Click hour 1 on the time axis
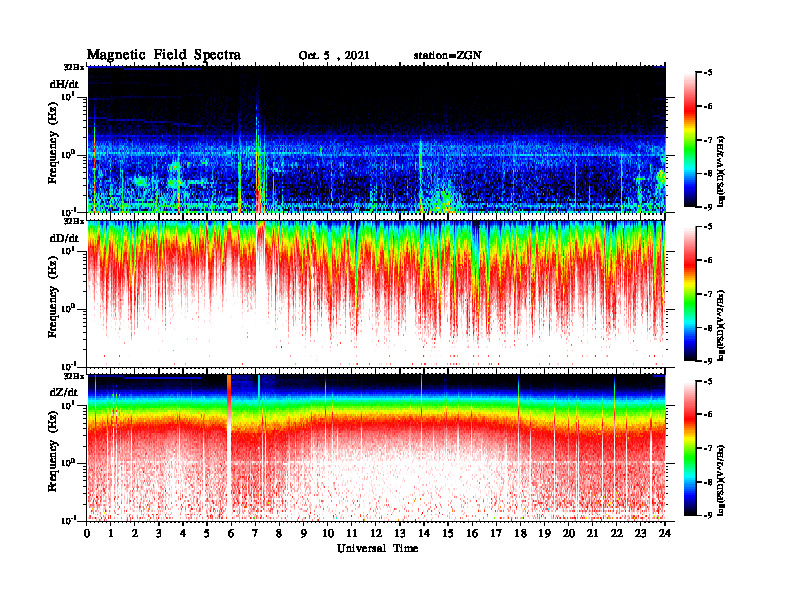 click(111, 534)
